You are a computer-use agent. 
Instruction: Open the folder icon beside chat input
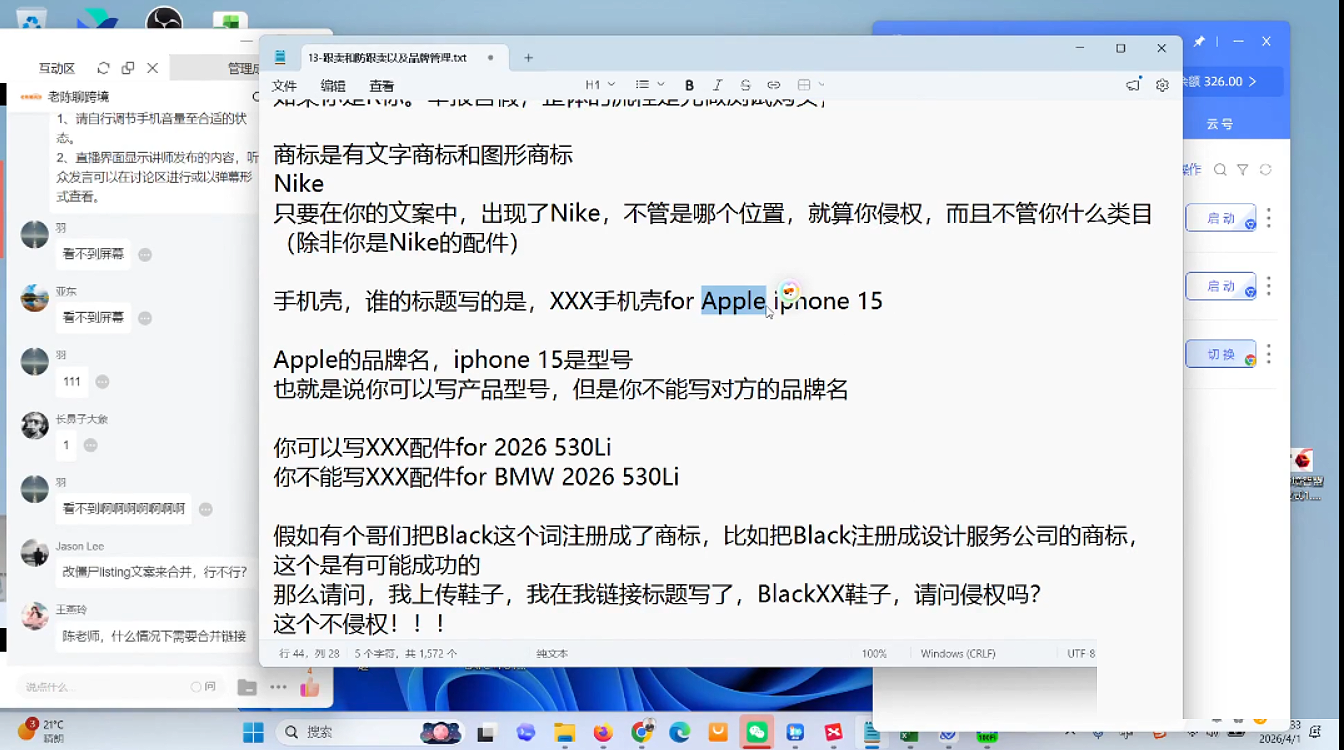click(246, 687)
